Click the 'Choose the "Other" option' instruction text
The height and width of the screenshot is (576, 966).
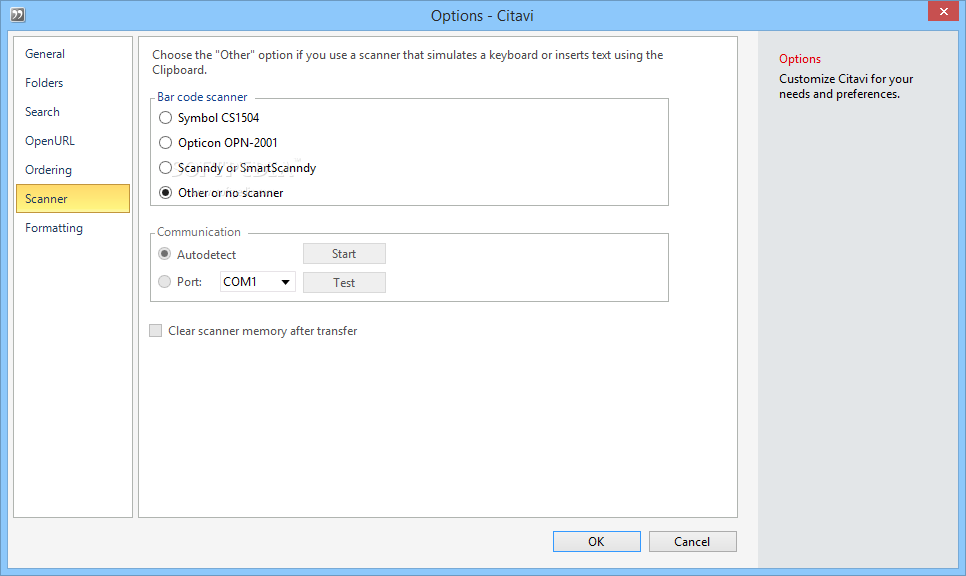[x=407, y=62]
